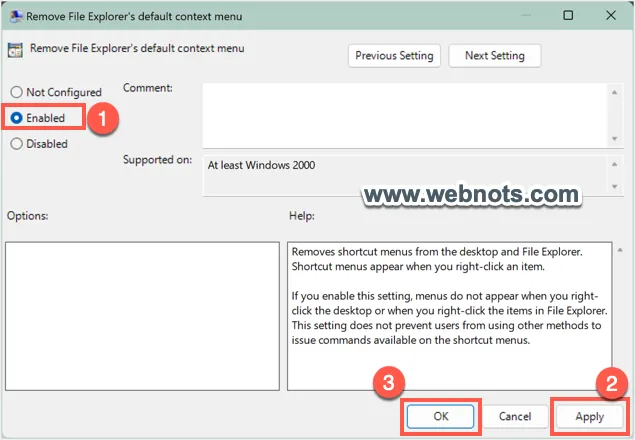Click the Help description text pane

point(450,316)
